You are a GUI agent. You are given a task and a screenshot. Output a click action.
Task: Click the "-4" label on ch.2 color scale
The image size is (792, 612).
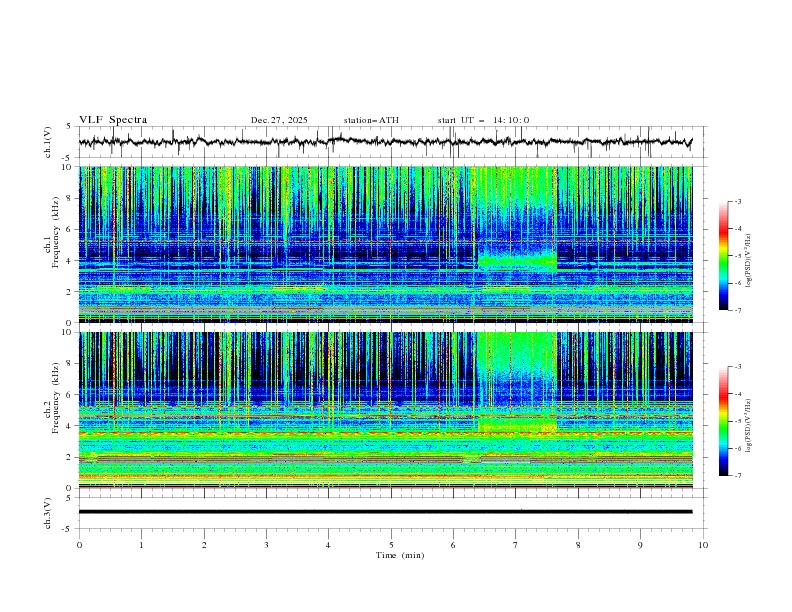[x=737, y=394]
